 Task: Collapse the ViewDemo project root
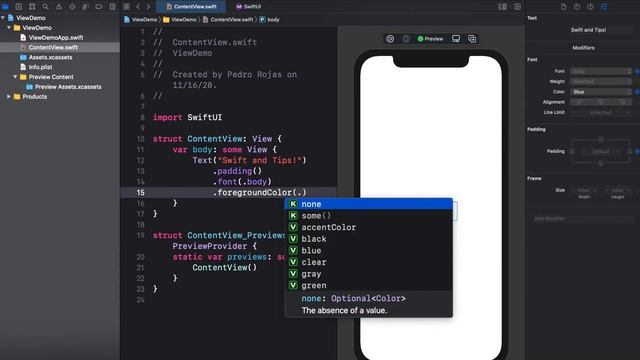tap(3, 18)
